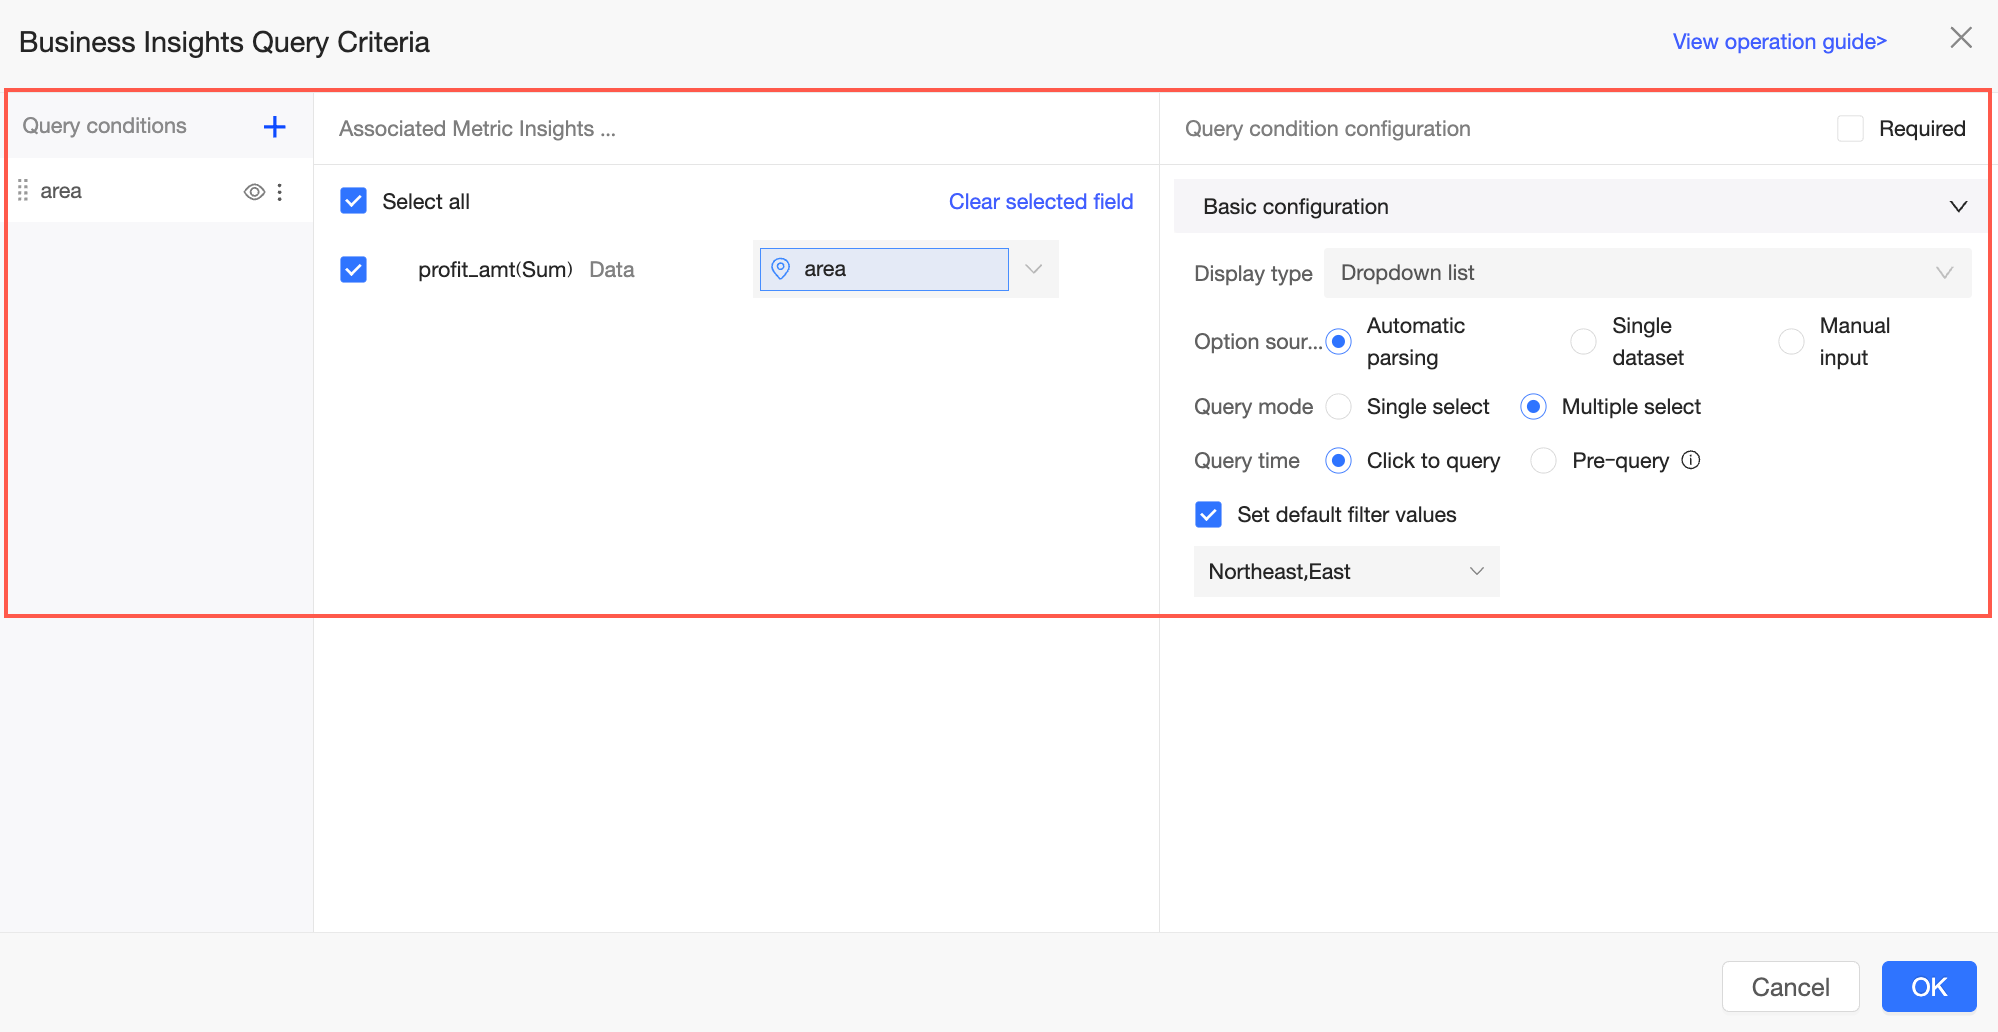Image resolution: width=1998 pixels, height=1032 pixels.
Task: Add a new query condition with plus icon
Action: pyautogui.click(x=274, y=127)
